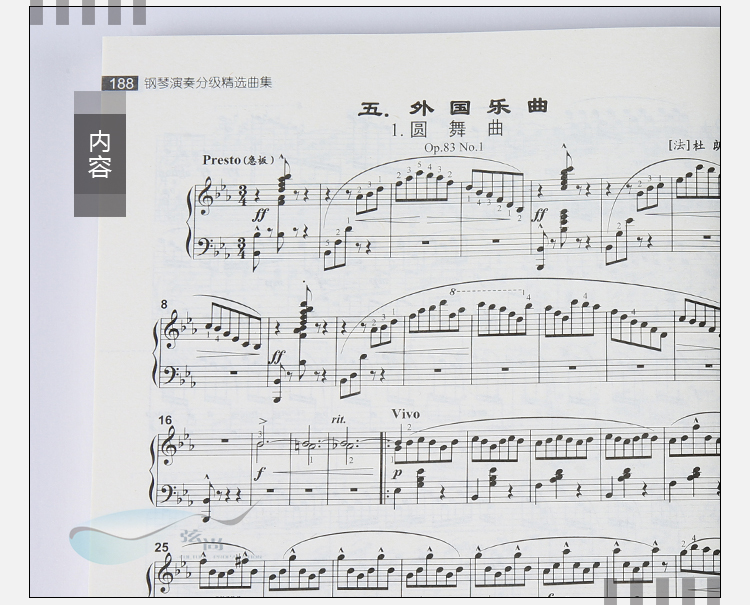Click measure number 8

click(164, 305)
